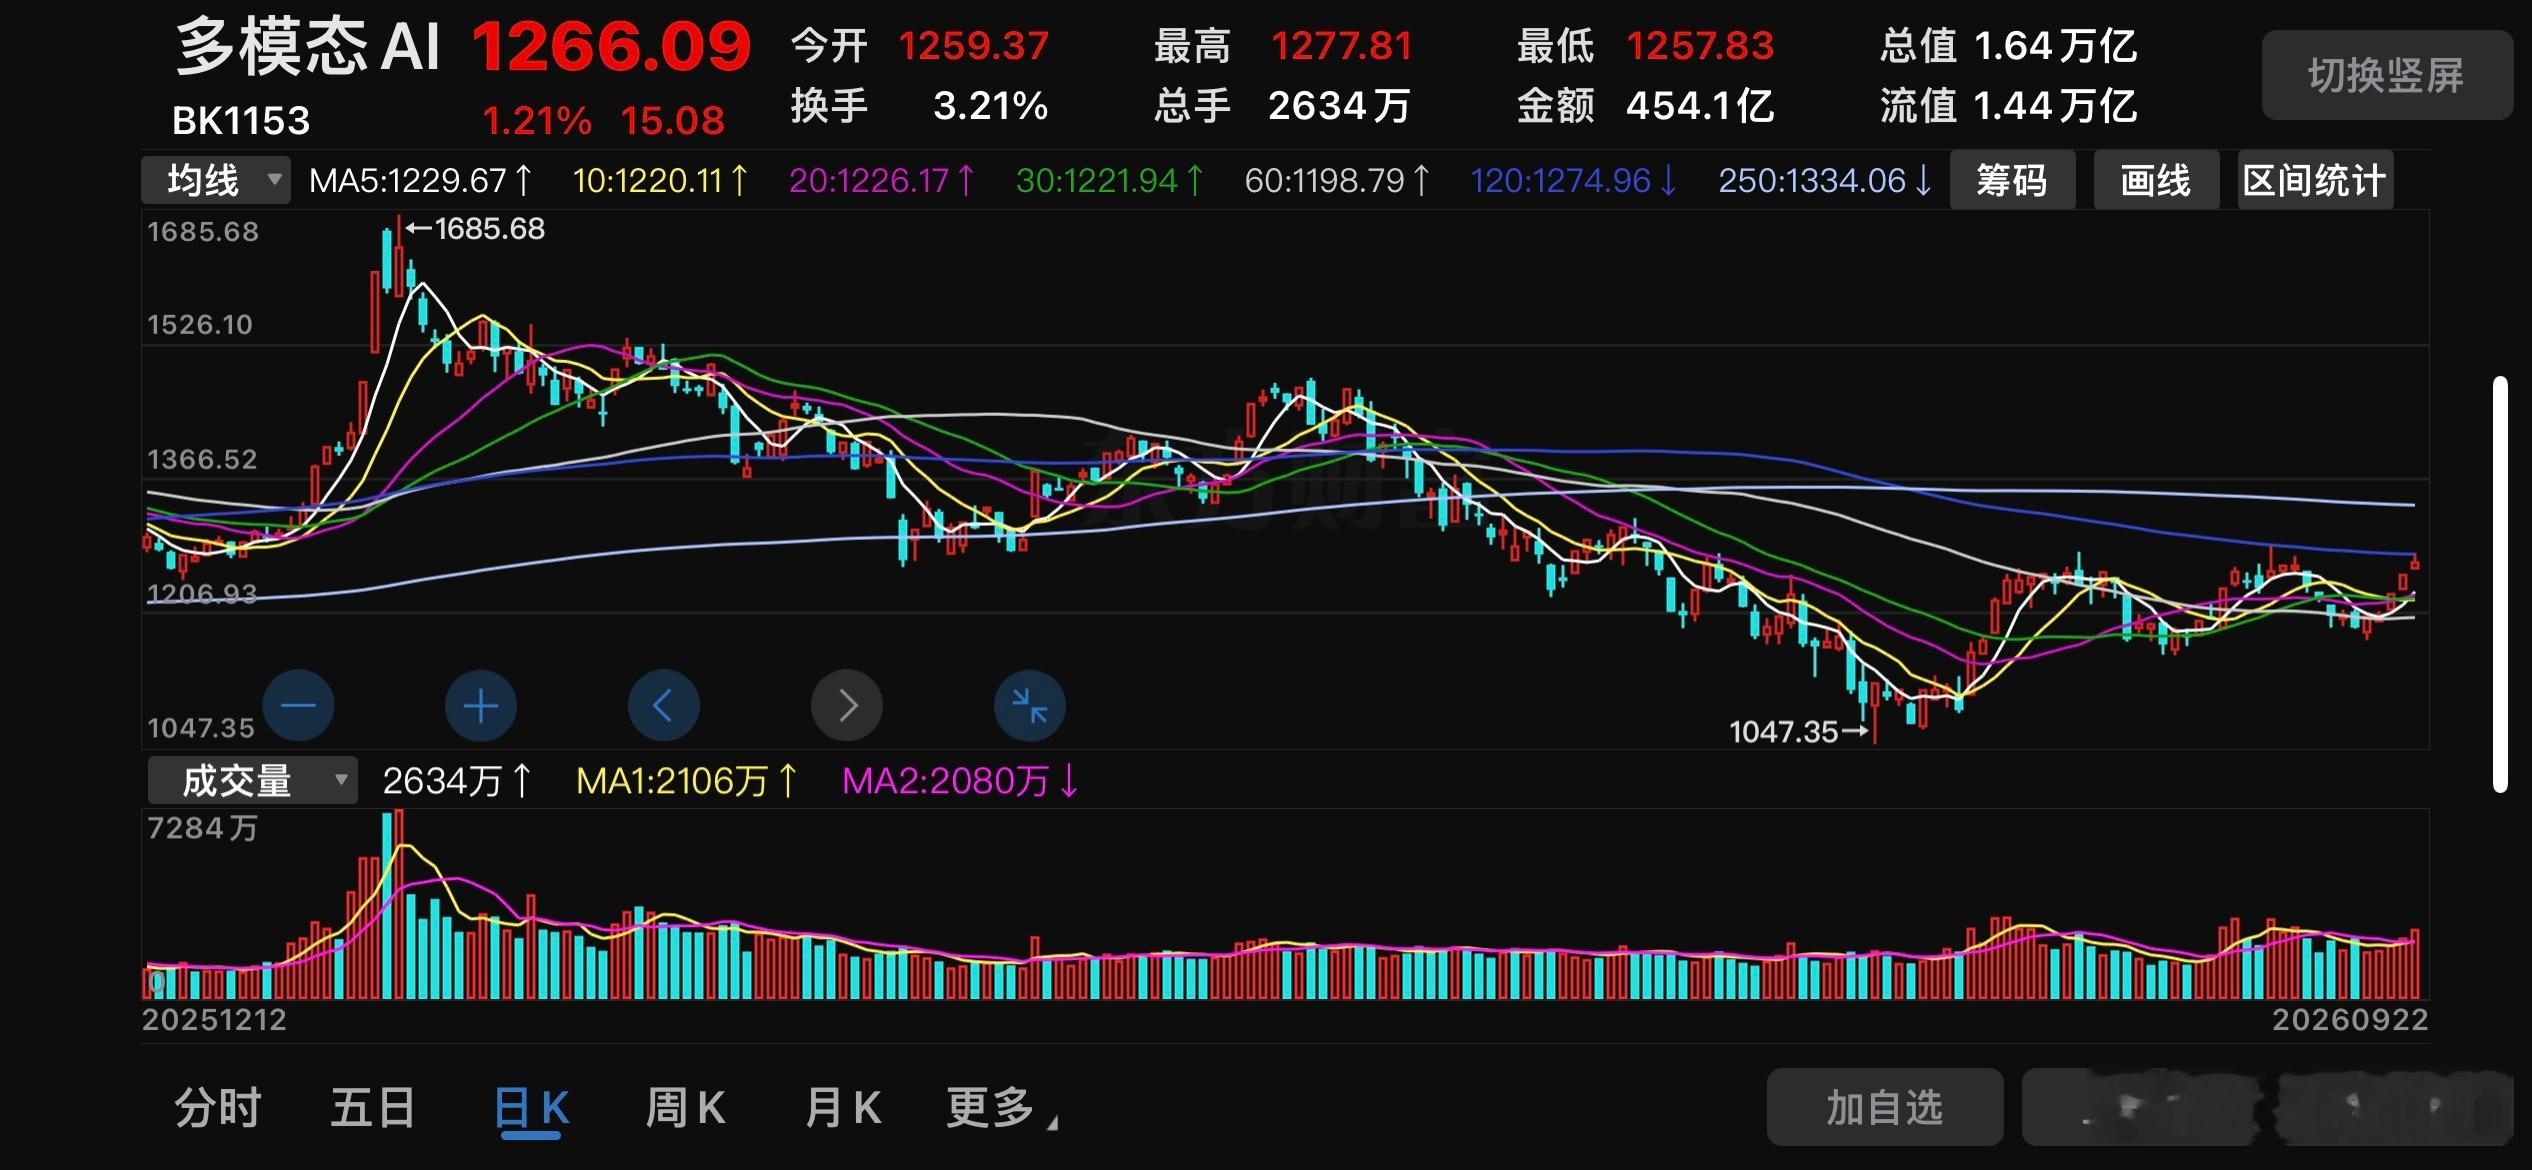Expand the 更多 period options
The image size is (2532, 1170).
pos(1001,1108)
